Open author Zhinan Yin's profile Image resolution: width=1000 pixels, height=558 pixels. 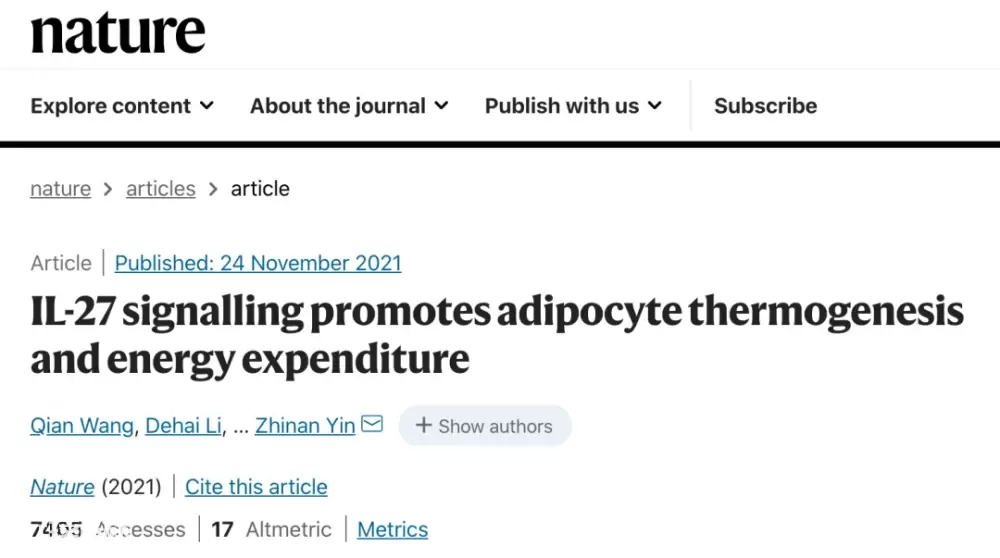305,425
